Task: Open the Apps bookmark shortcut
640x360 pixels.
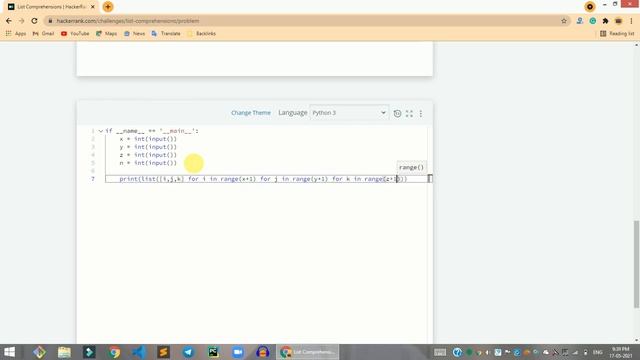Action: tap(16, 33)
